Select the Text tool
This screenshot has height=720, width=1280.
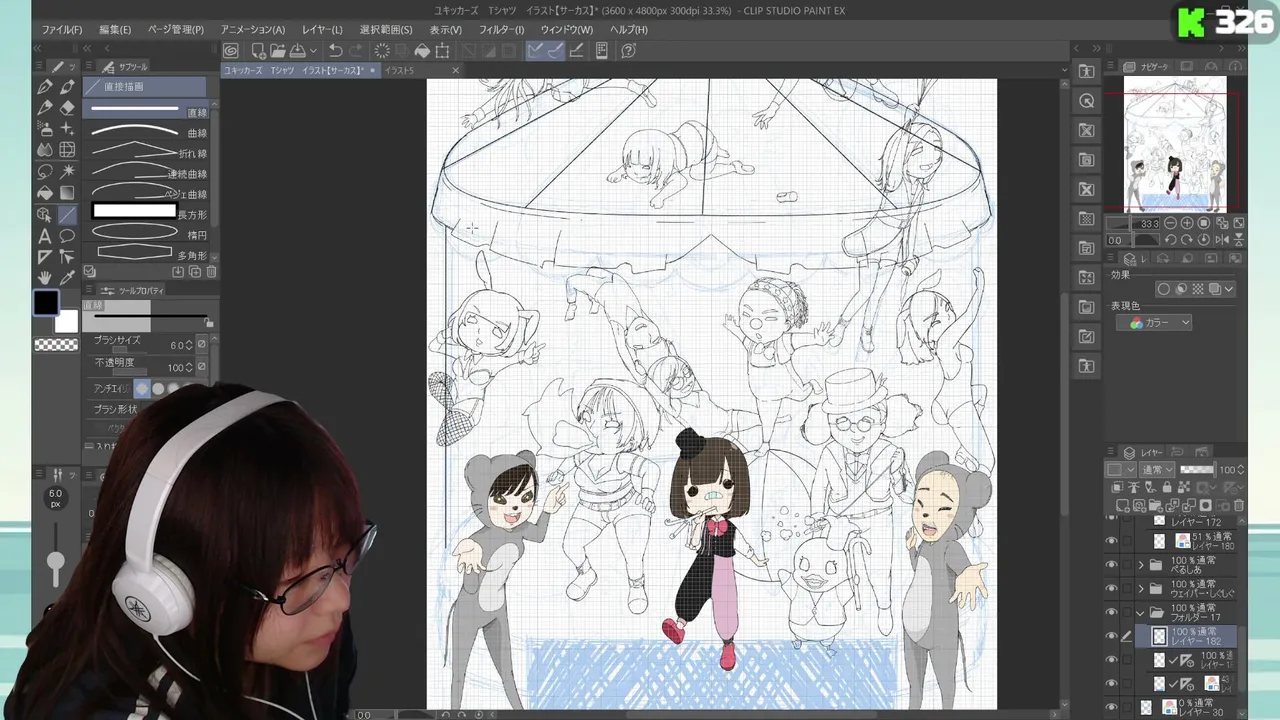[x=45, y=236]
